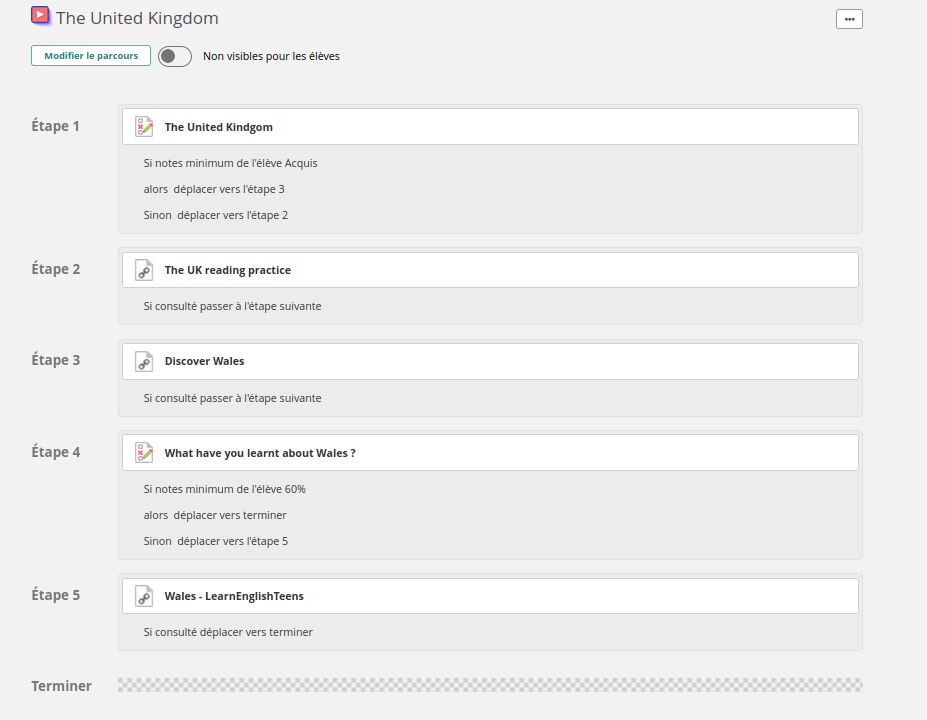
Task: Click the parcours icon beside The United Kingdom title
Action: point(40,15)
